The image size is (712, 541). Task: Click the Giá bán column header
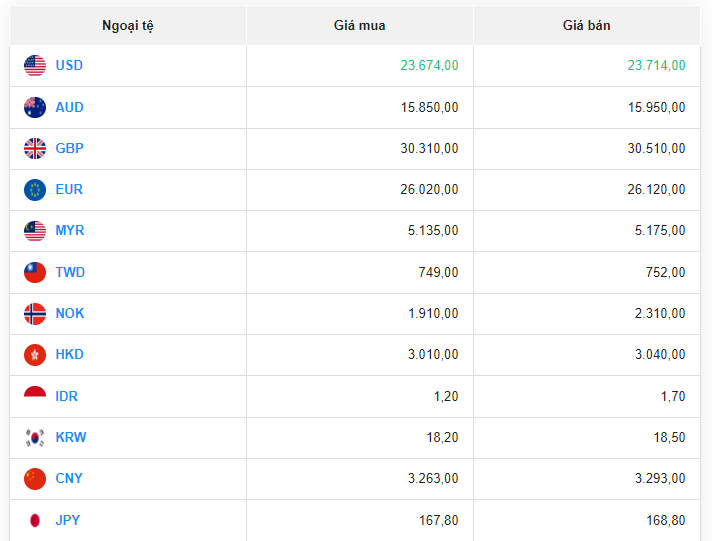[x=586, y=25]
